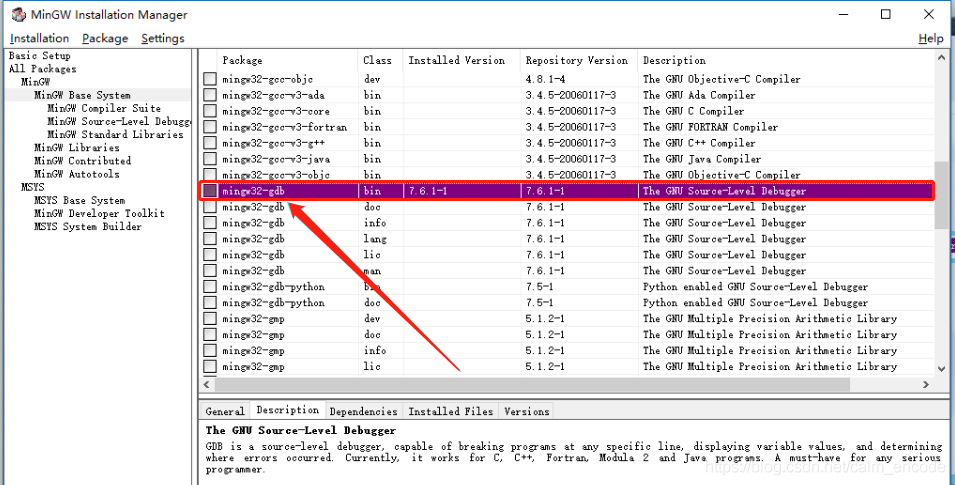Sort by the Package column header
The image size is (955, 485).
coord(287,60)
